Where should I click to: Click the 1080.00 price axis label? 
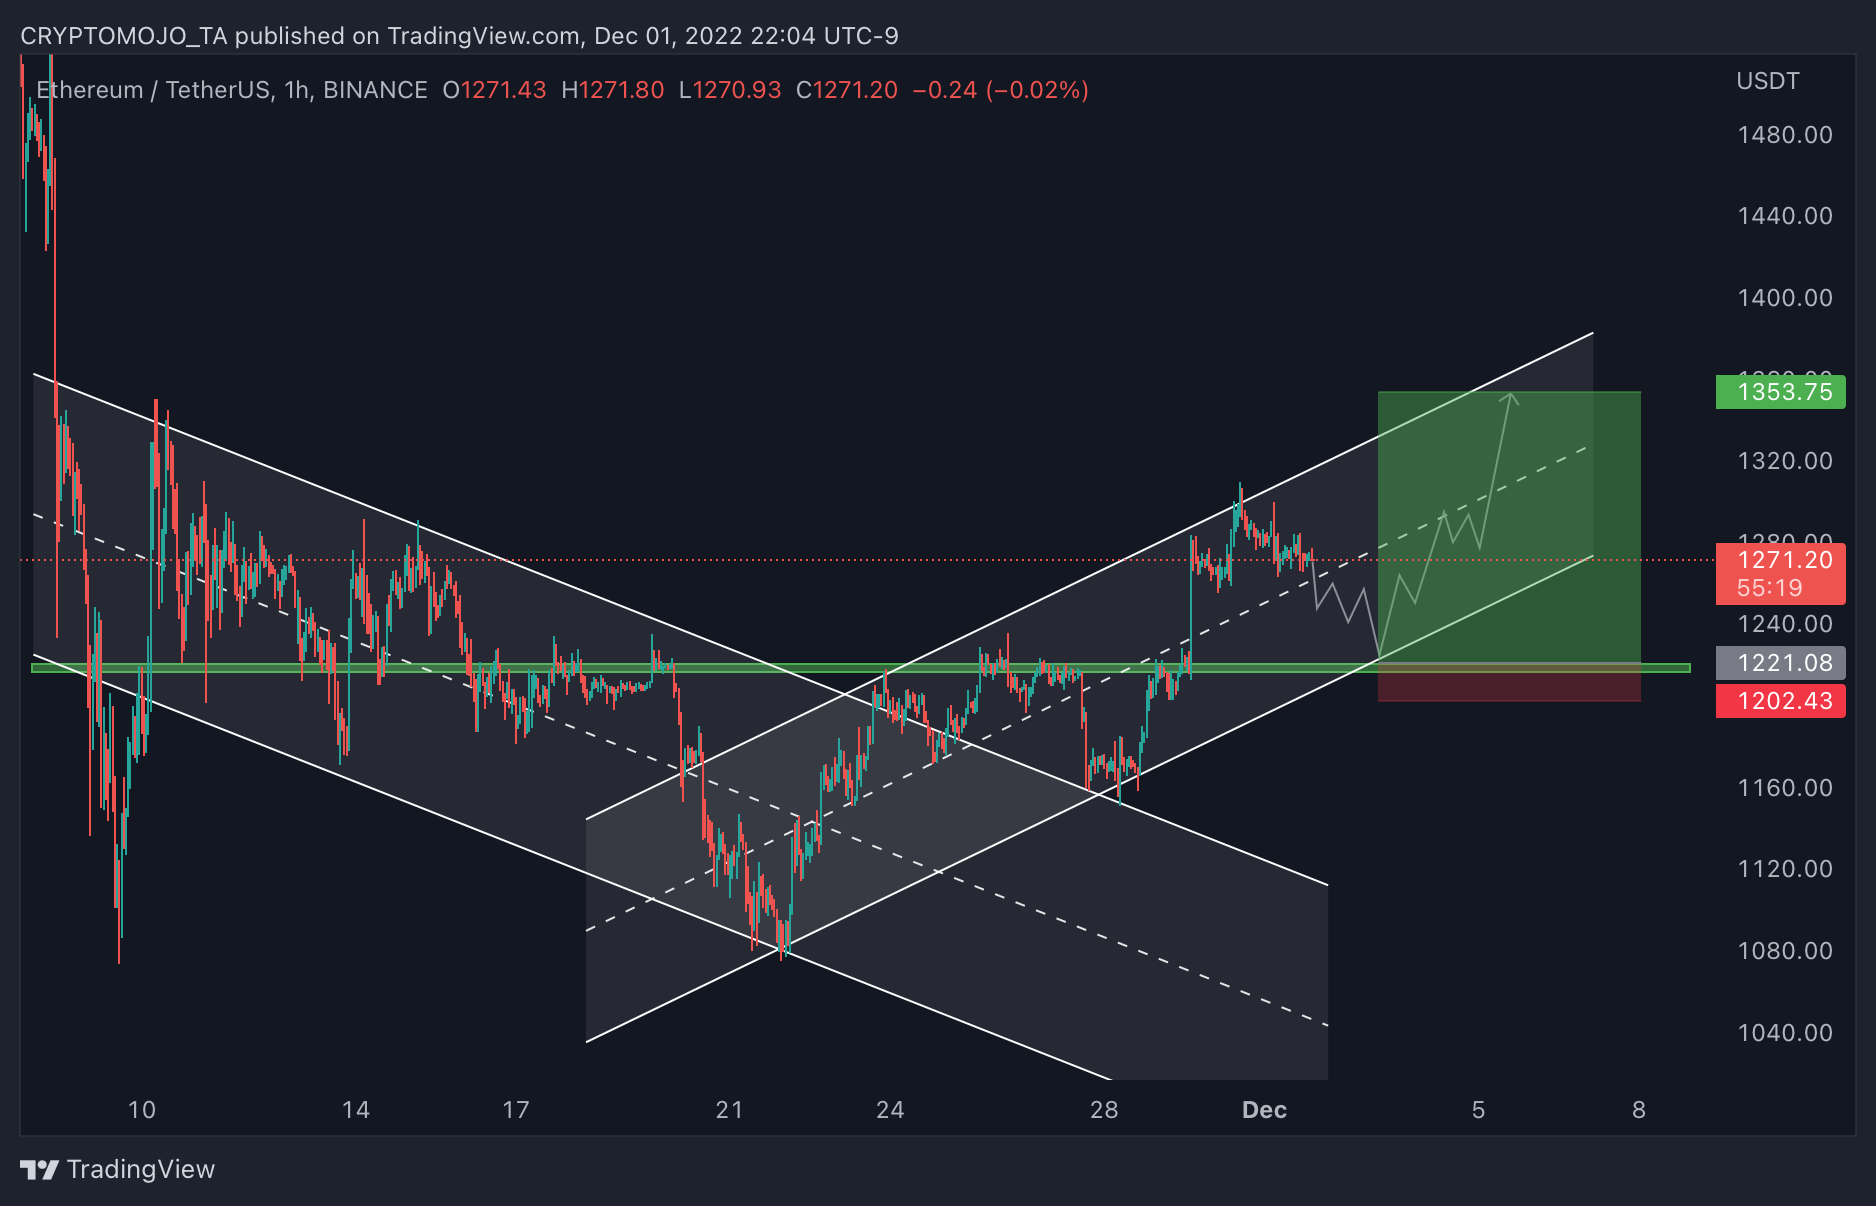pos(1785,951)
